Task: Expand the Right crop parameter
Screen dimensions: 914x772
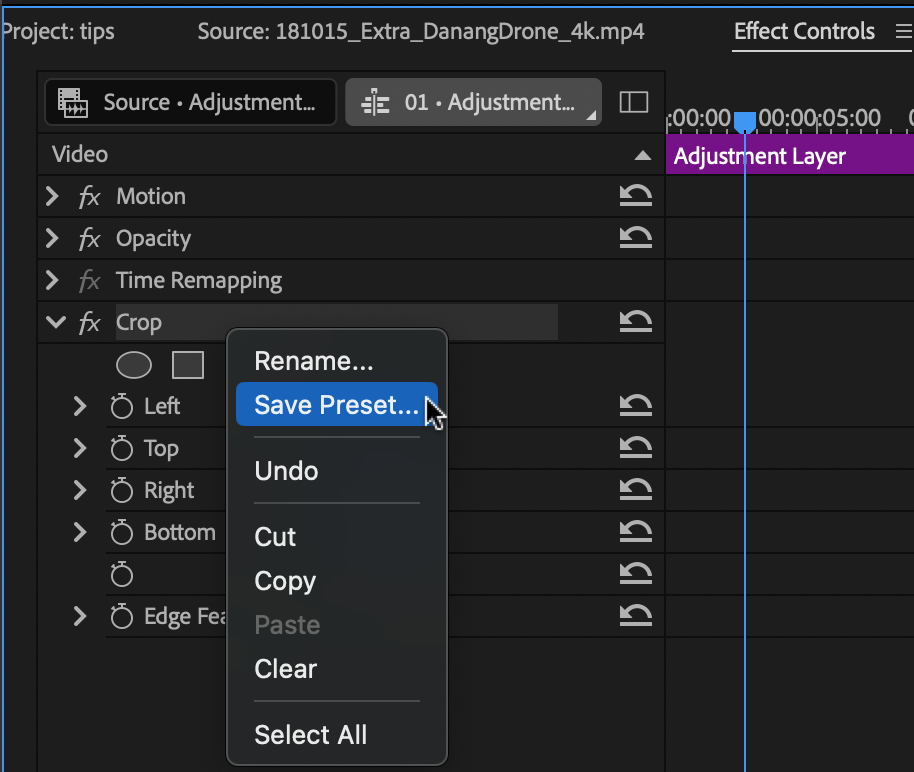Action: 80,490
